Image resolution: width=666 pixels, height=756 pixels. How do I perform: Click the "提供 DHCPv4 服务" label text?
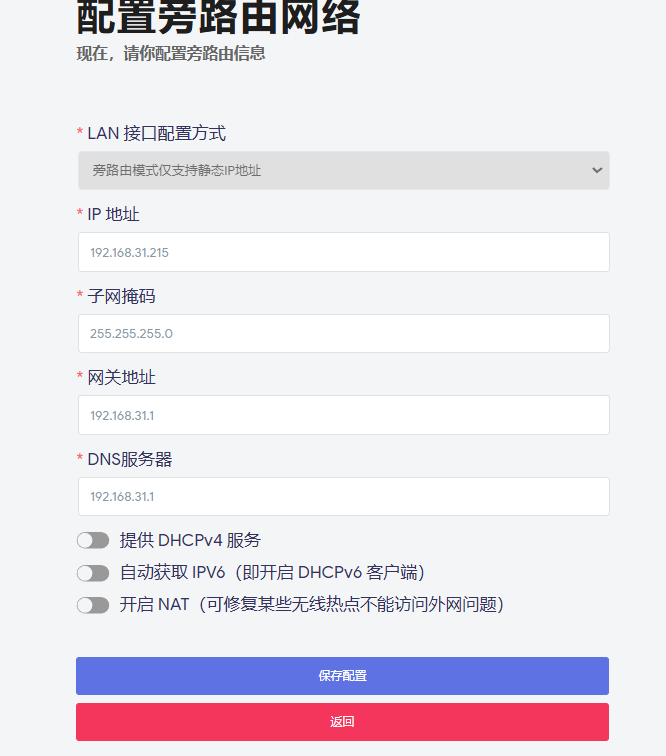pyautogui.click(x=190, y=540)
